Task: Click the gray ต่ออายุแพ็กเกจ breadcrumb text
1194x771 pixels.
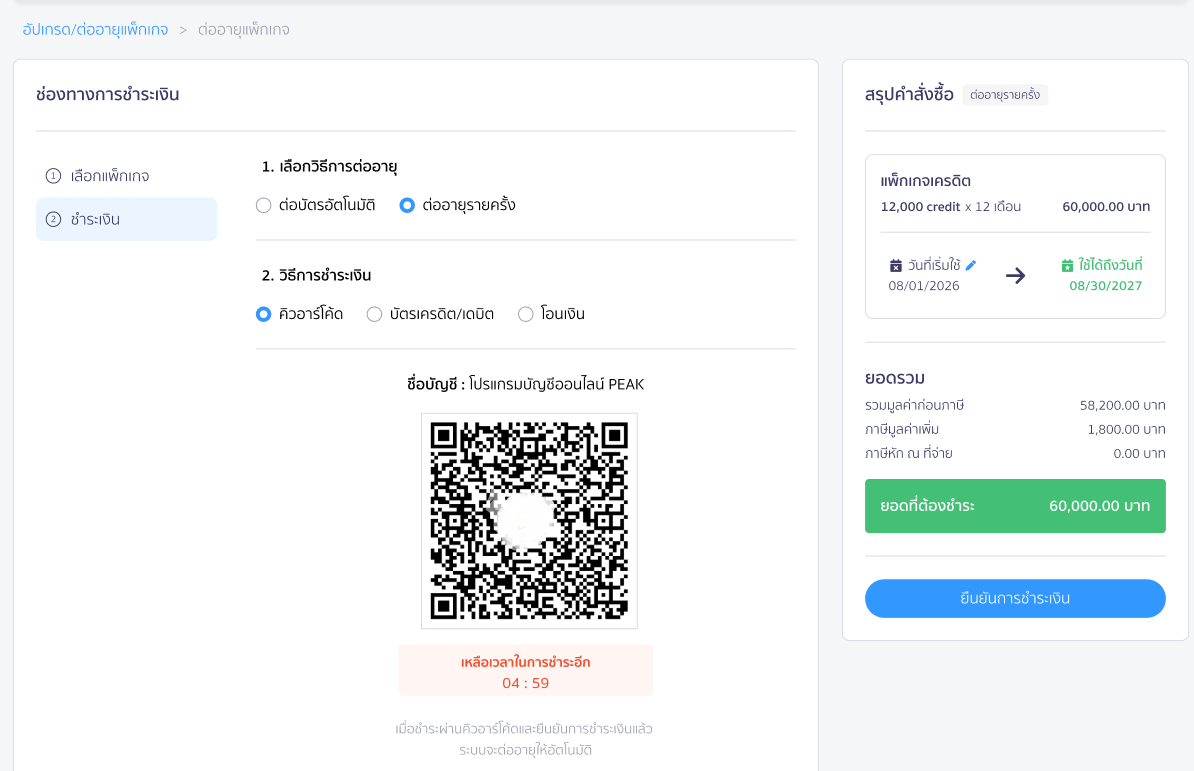Action: tap(244, 30)
